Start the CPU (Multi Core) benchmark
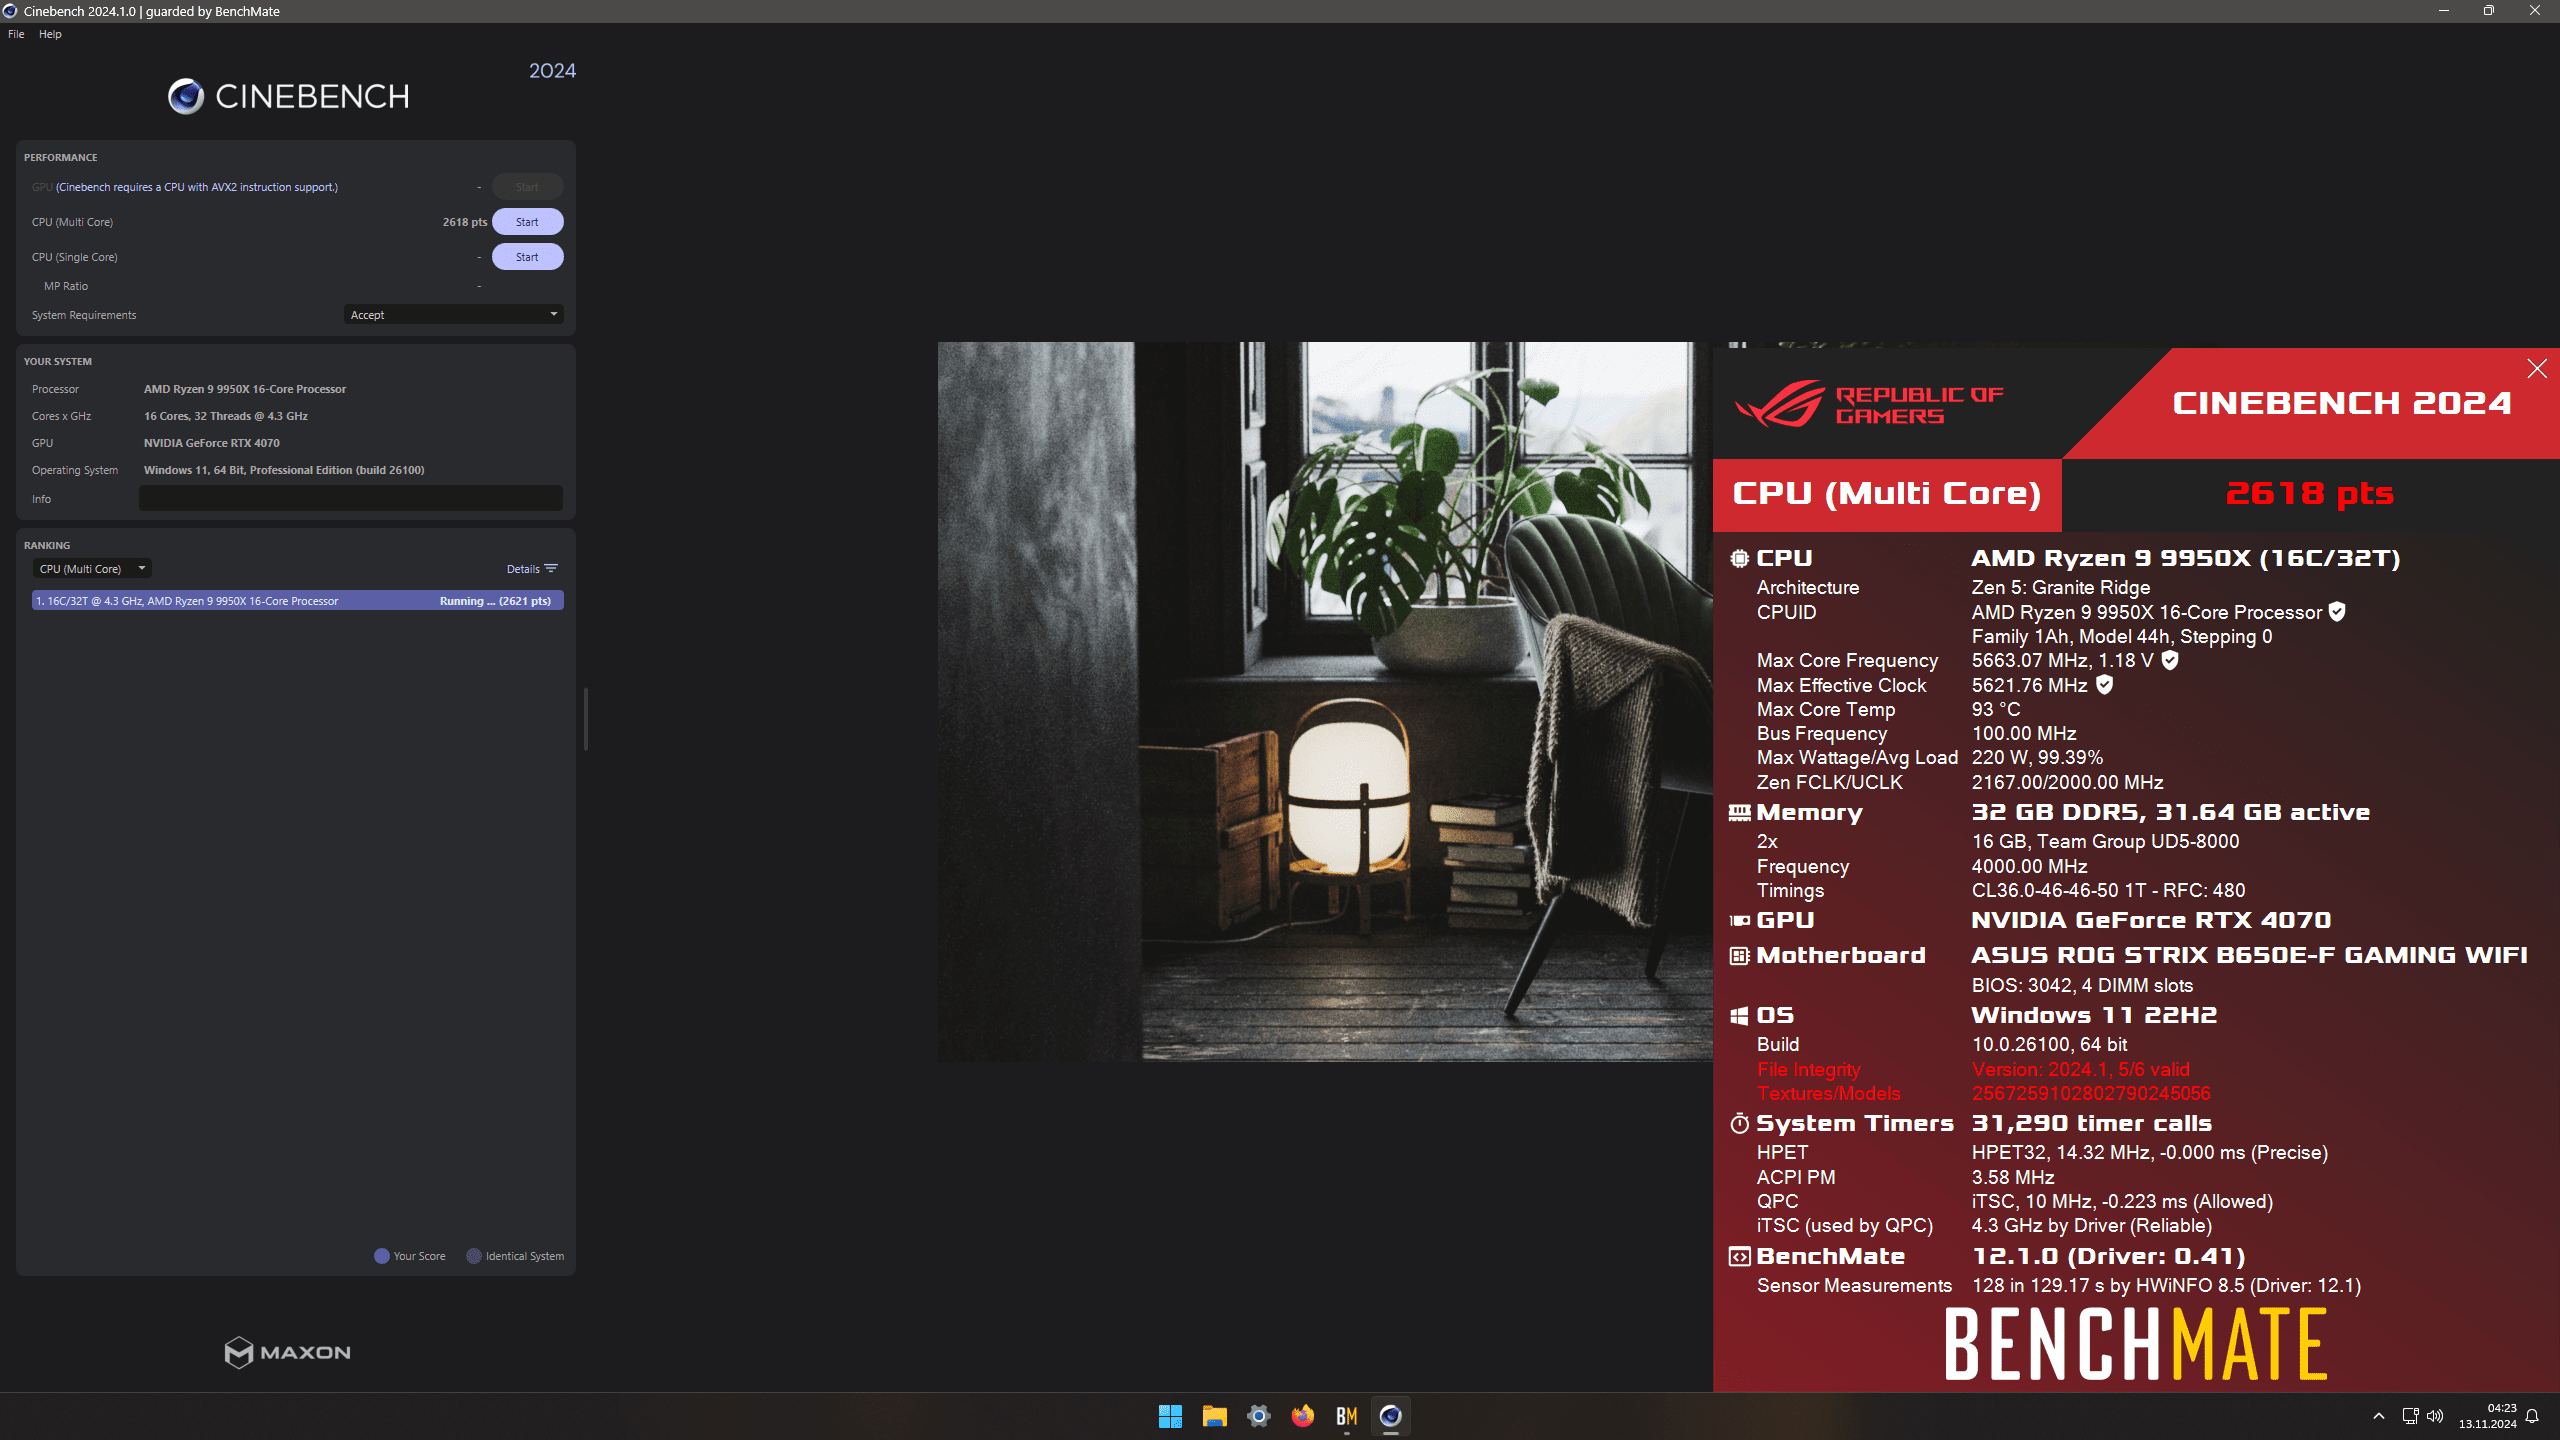Screen dimensions: 2560x1440 527,222
